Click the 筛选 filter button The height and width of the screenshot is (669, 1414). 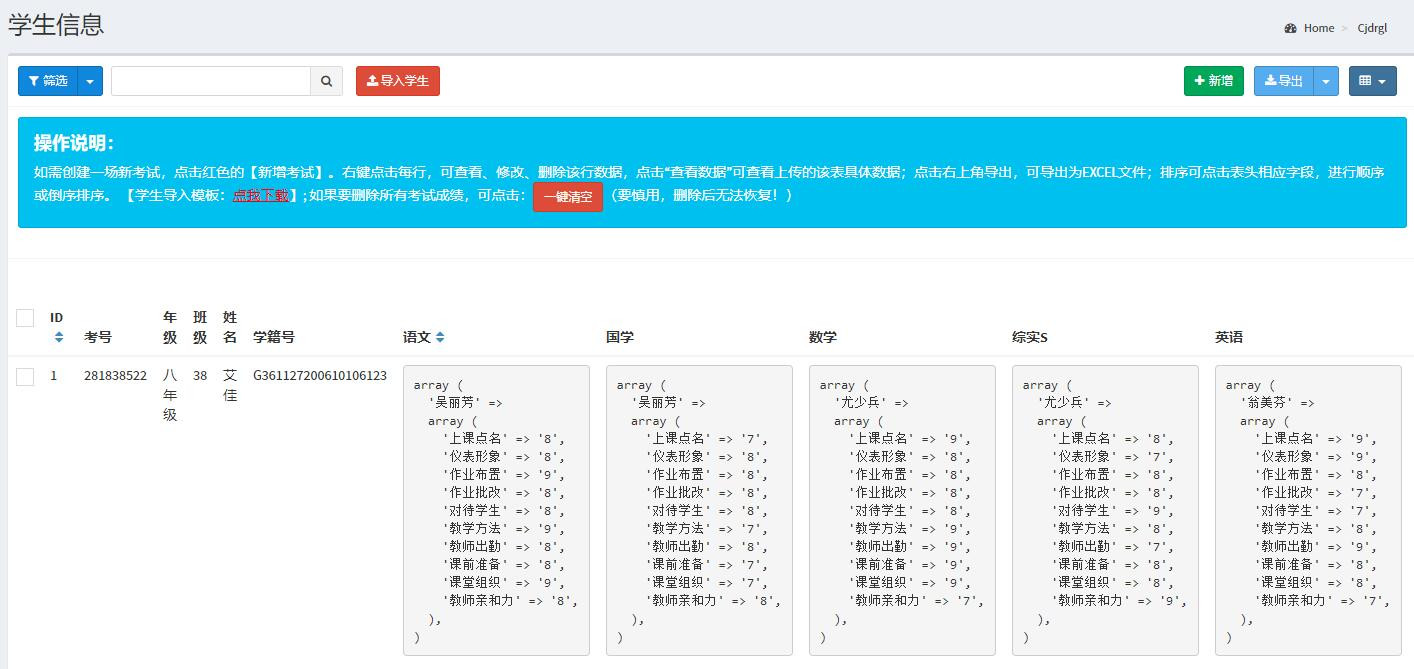point(48,81)
